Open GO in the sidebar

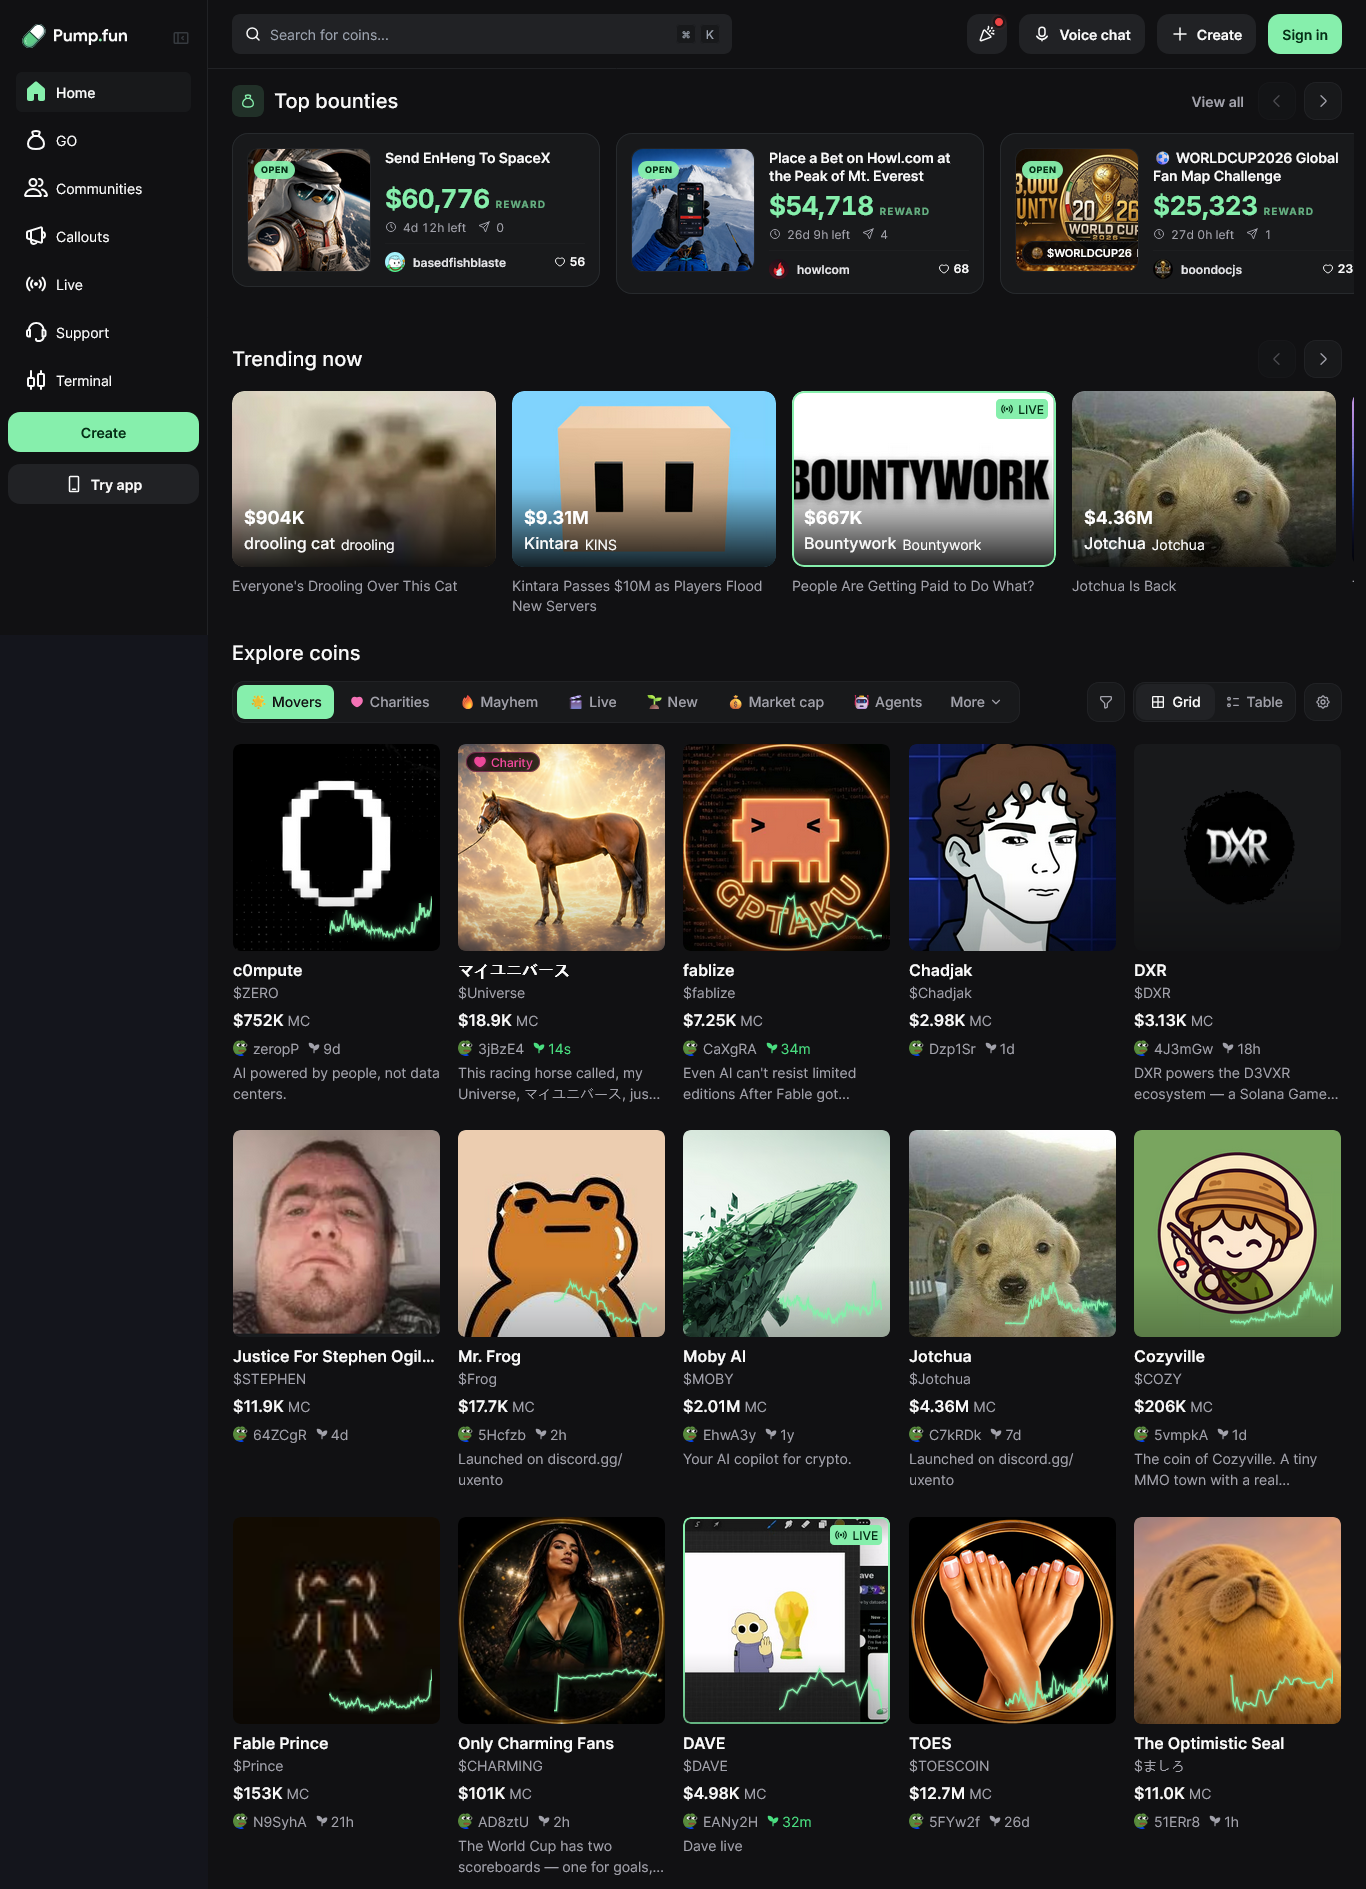click(x=103, y=140)
